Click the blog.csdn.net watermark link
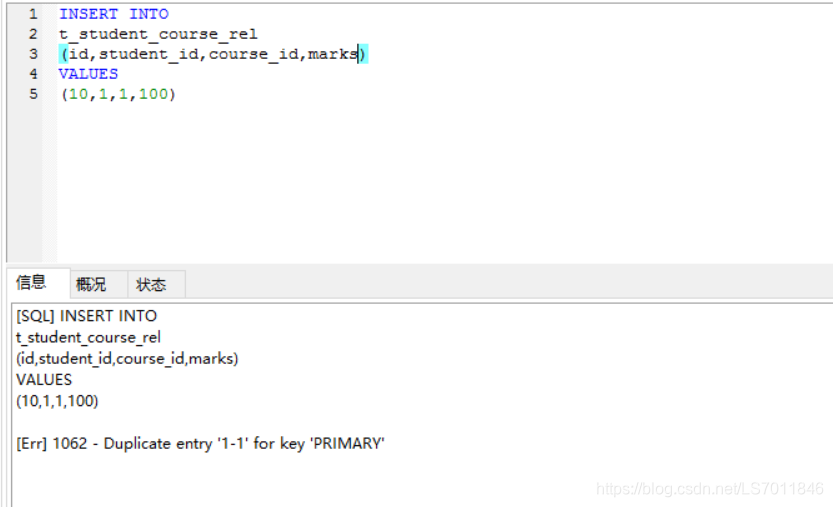Viewport: 833px width, 507px height. 710,488
